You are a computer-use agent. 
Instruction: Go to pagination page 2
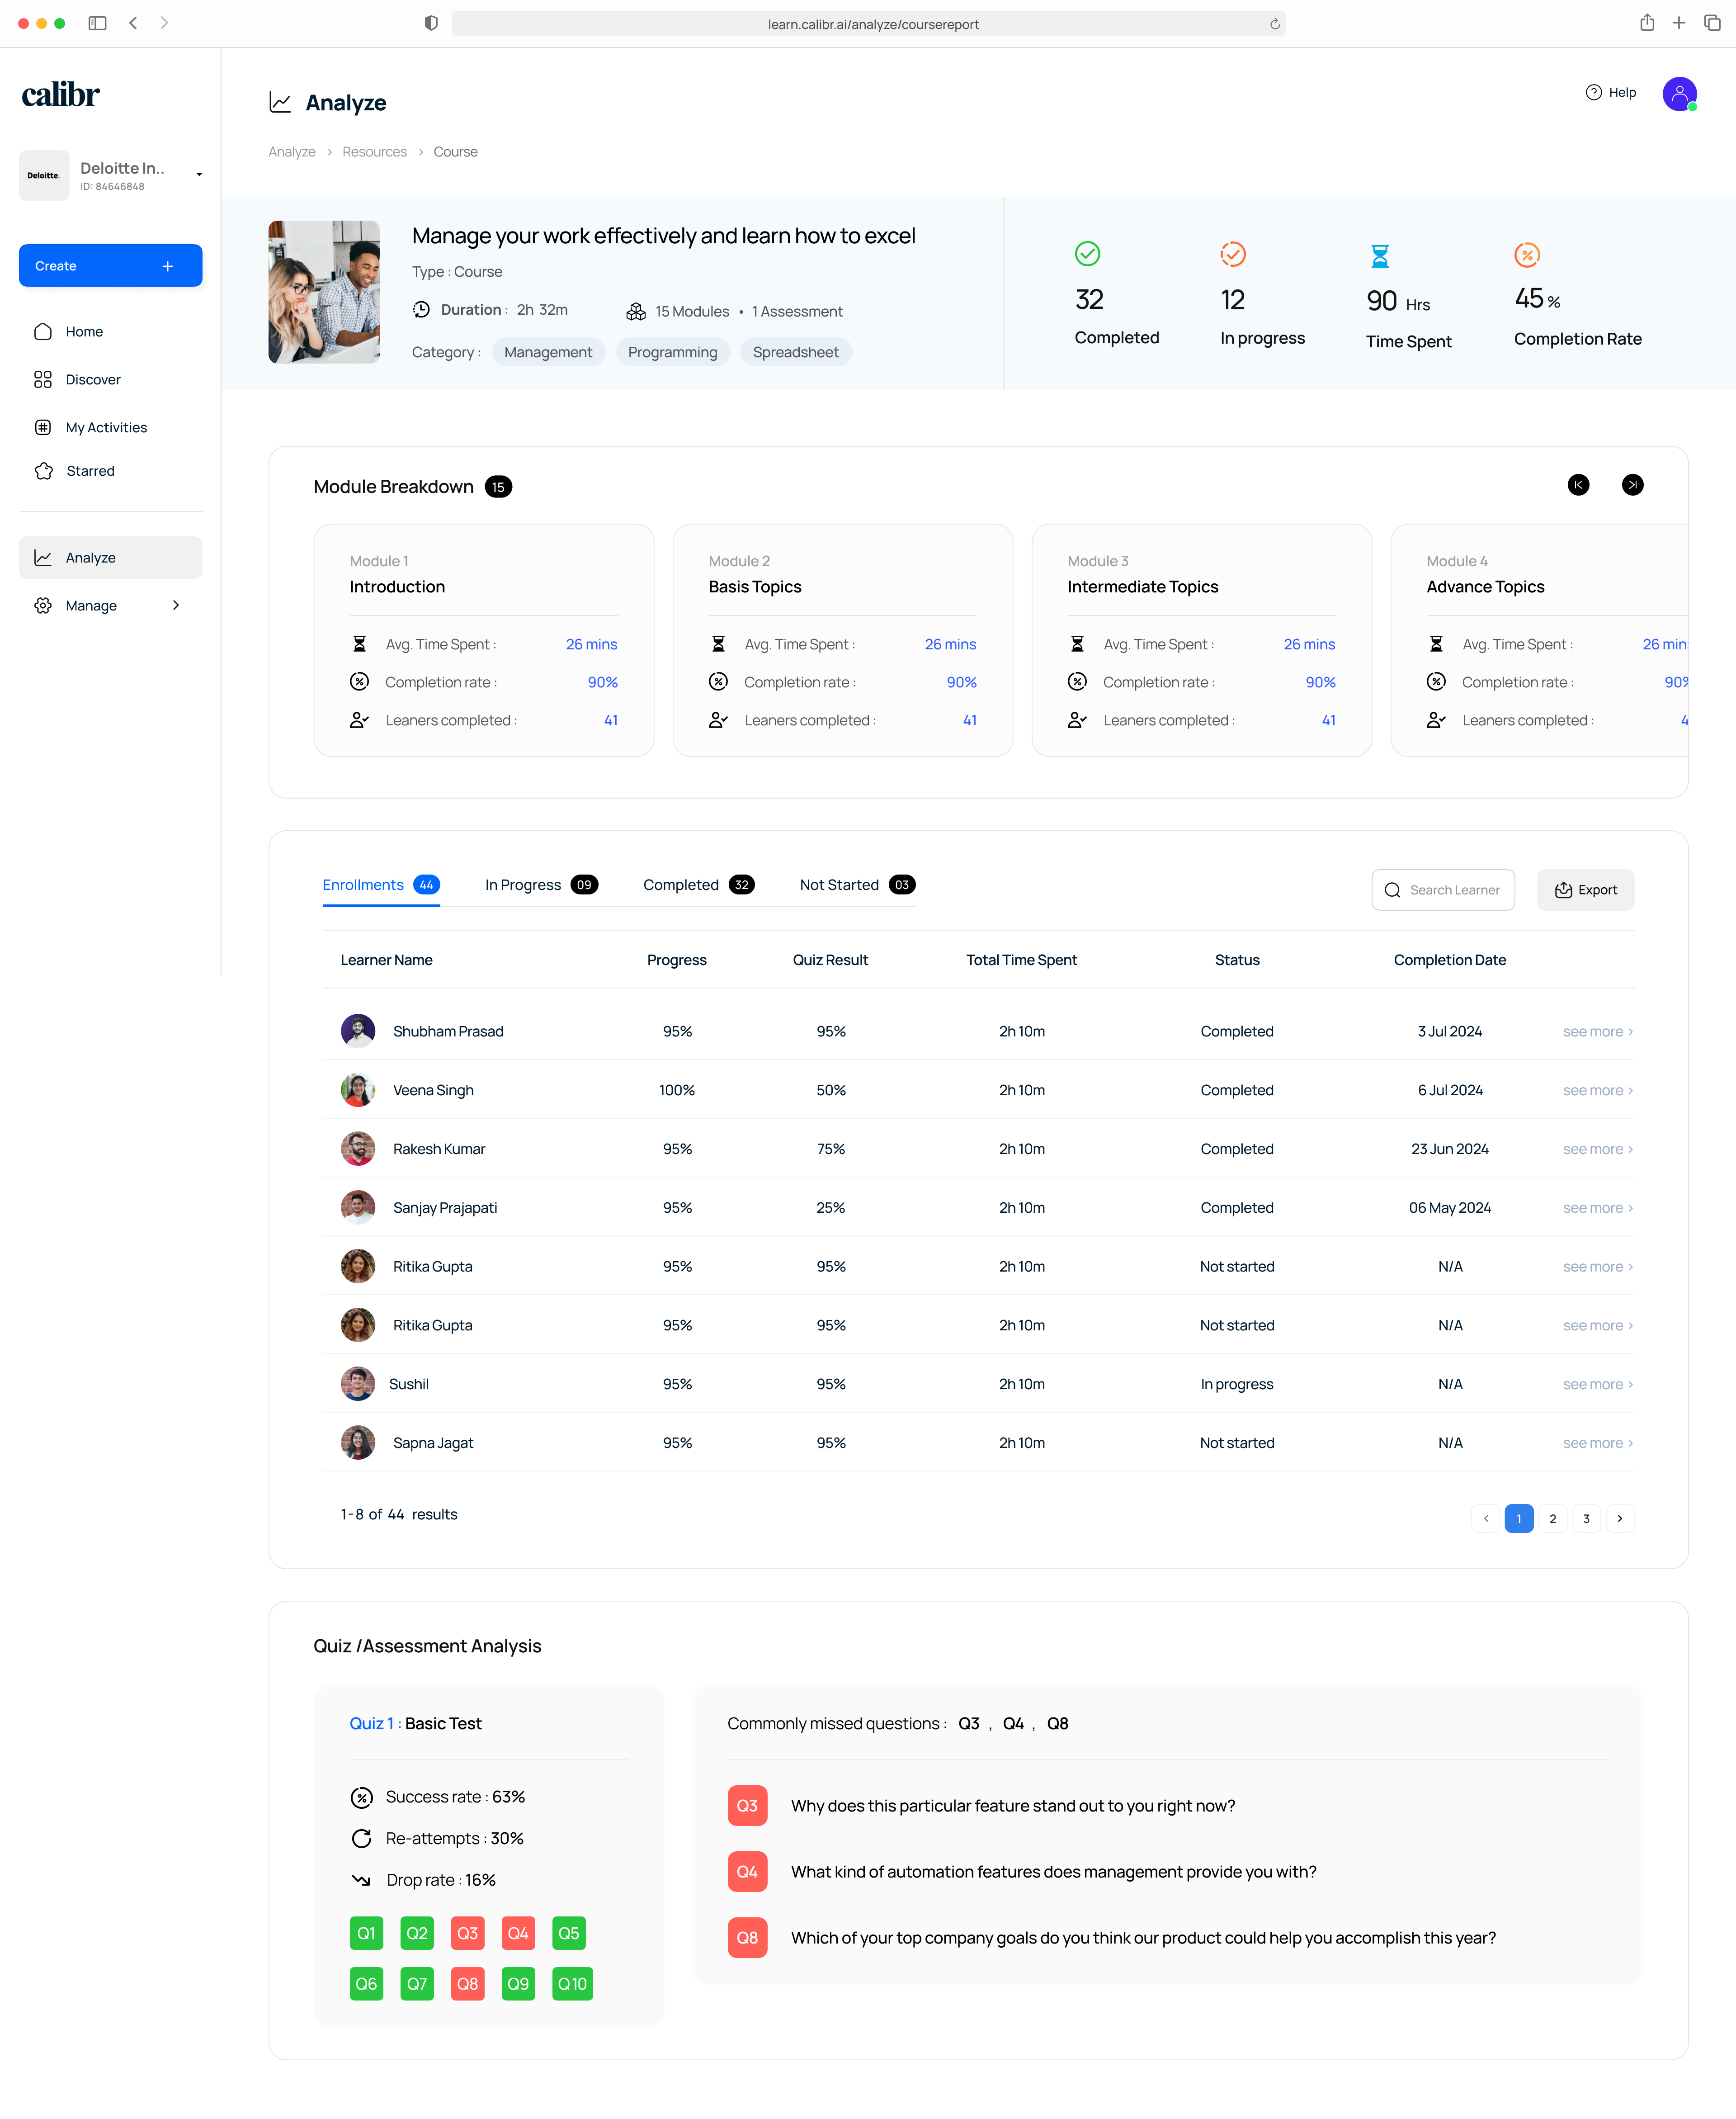[1552, 1519]
